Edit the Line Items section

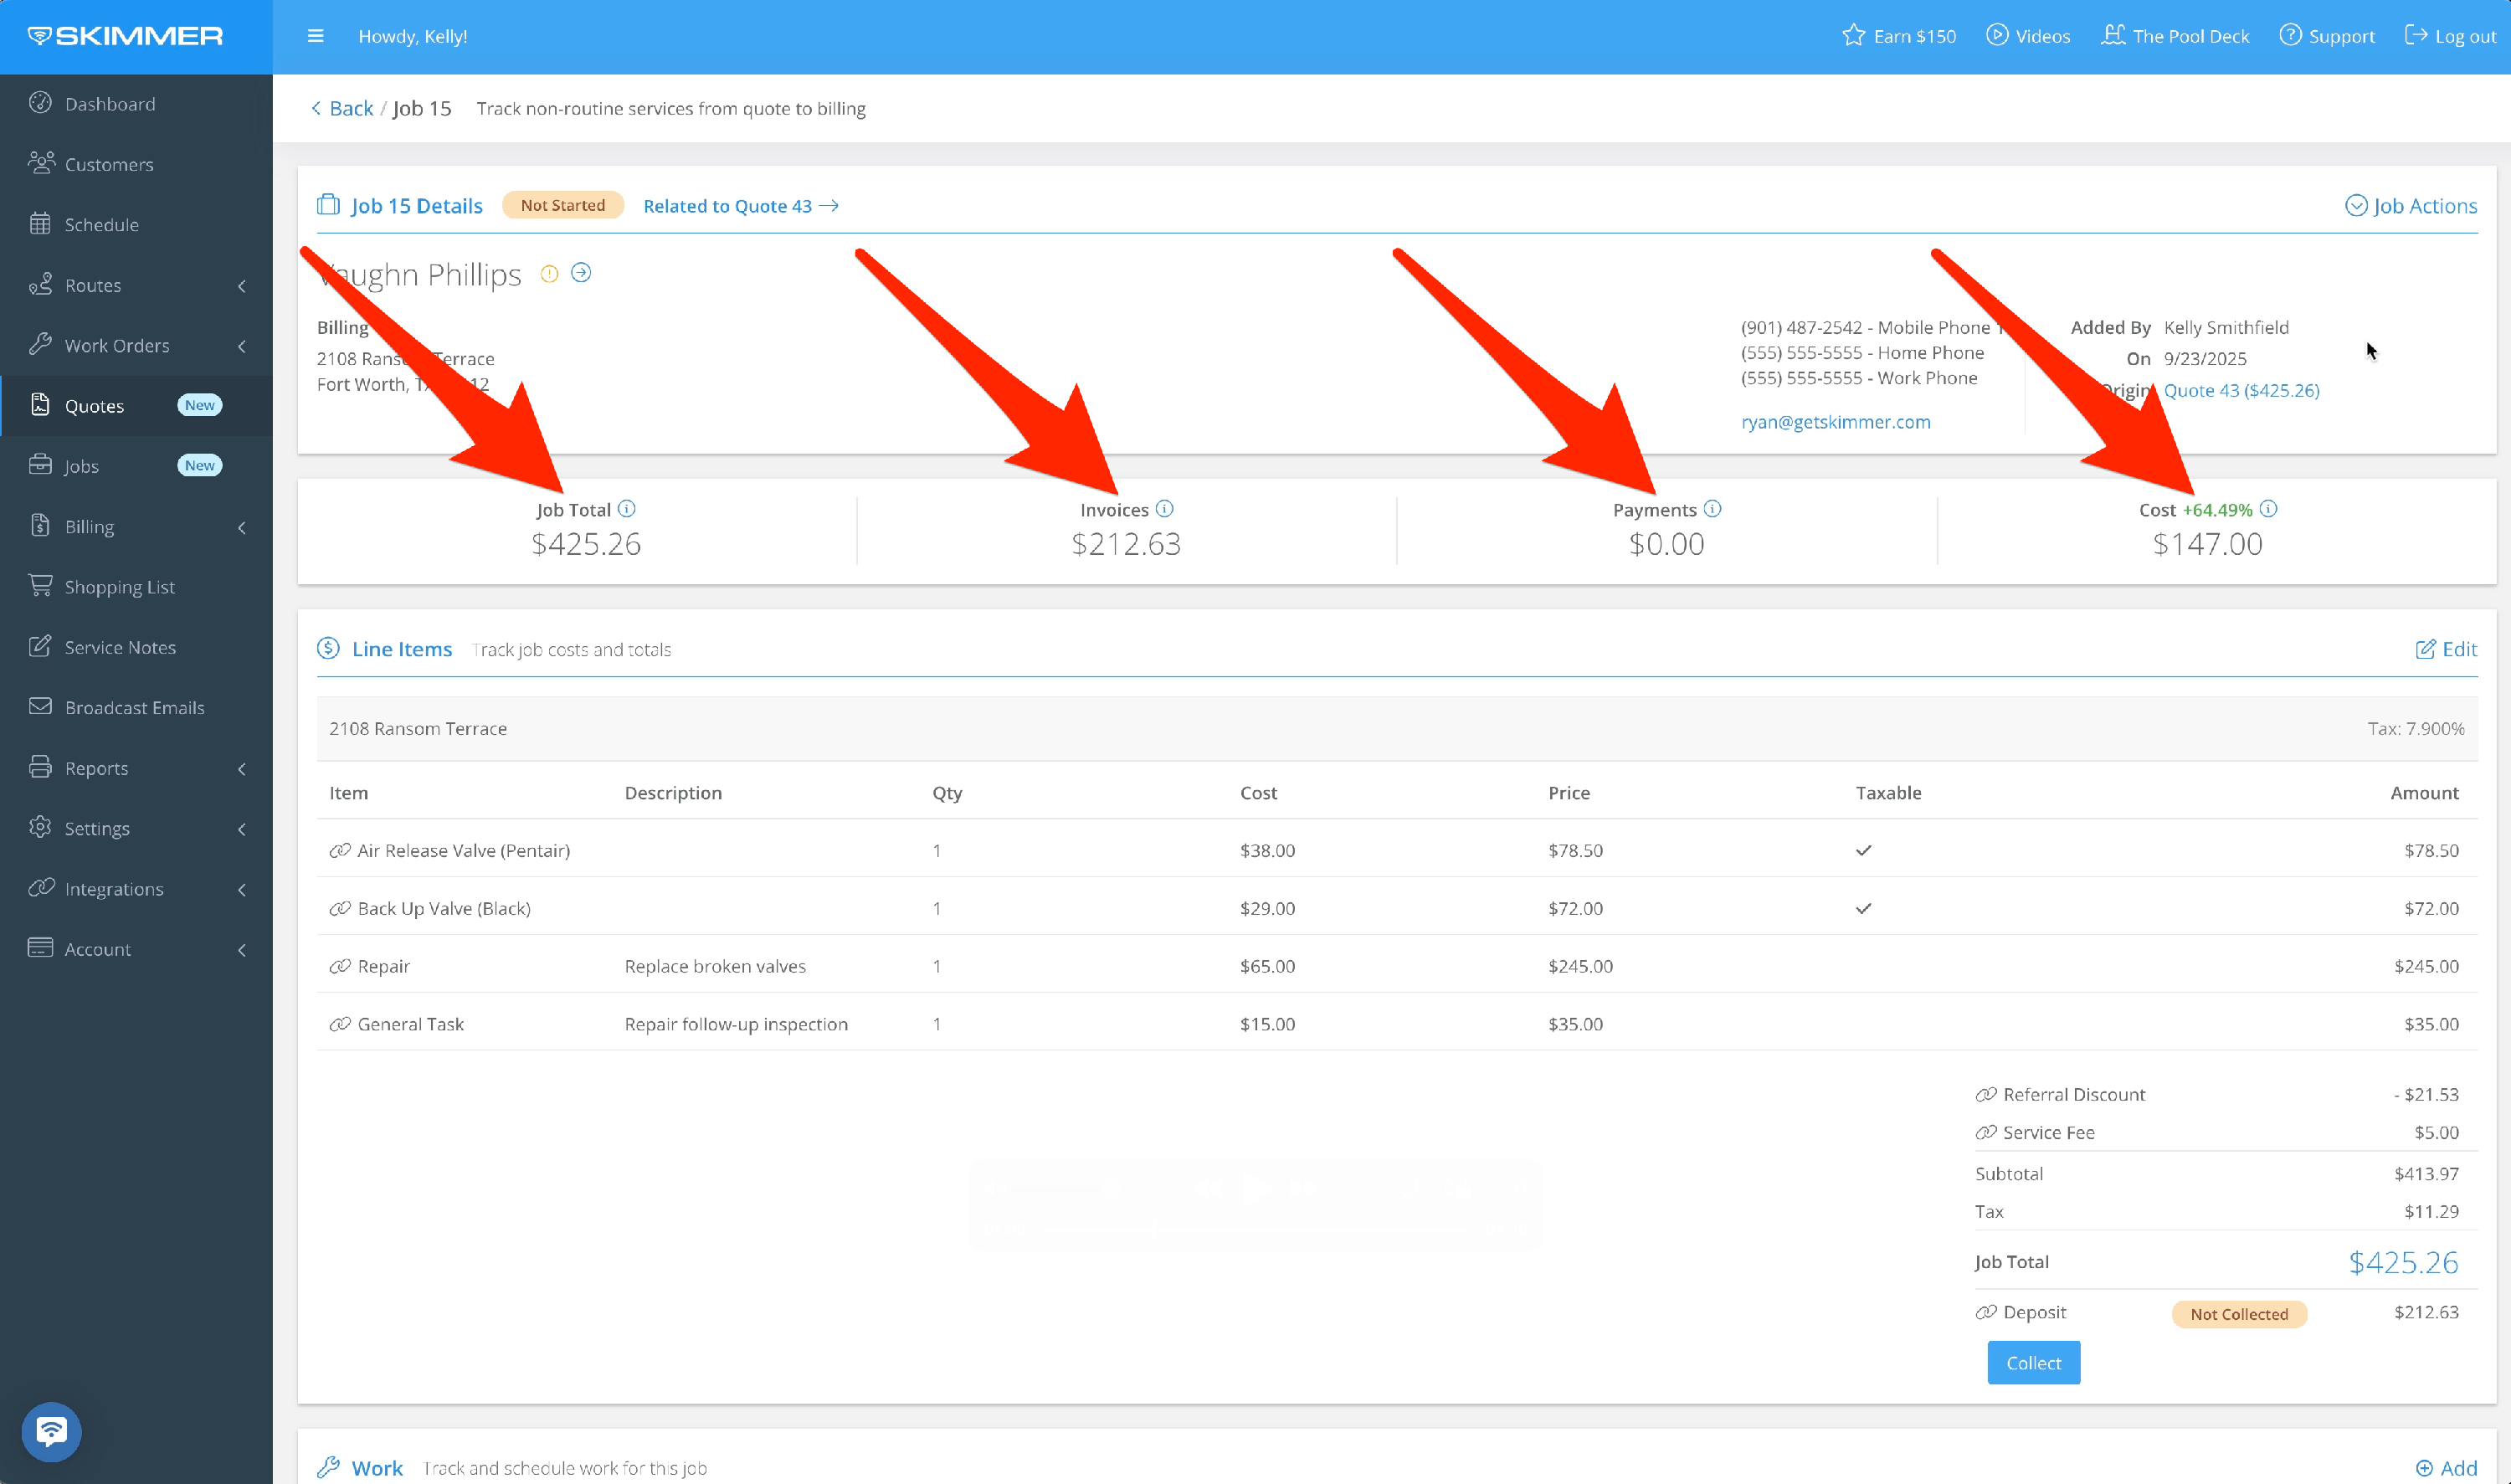[x=2446, y=649]
